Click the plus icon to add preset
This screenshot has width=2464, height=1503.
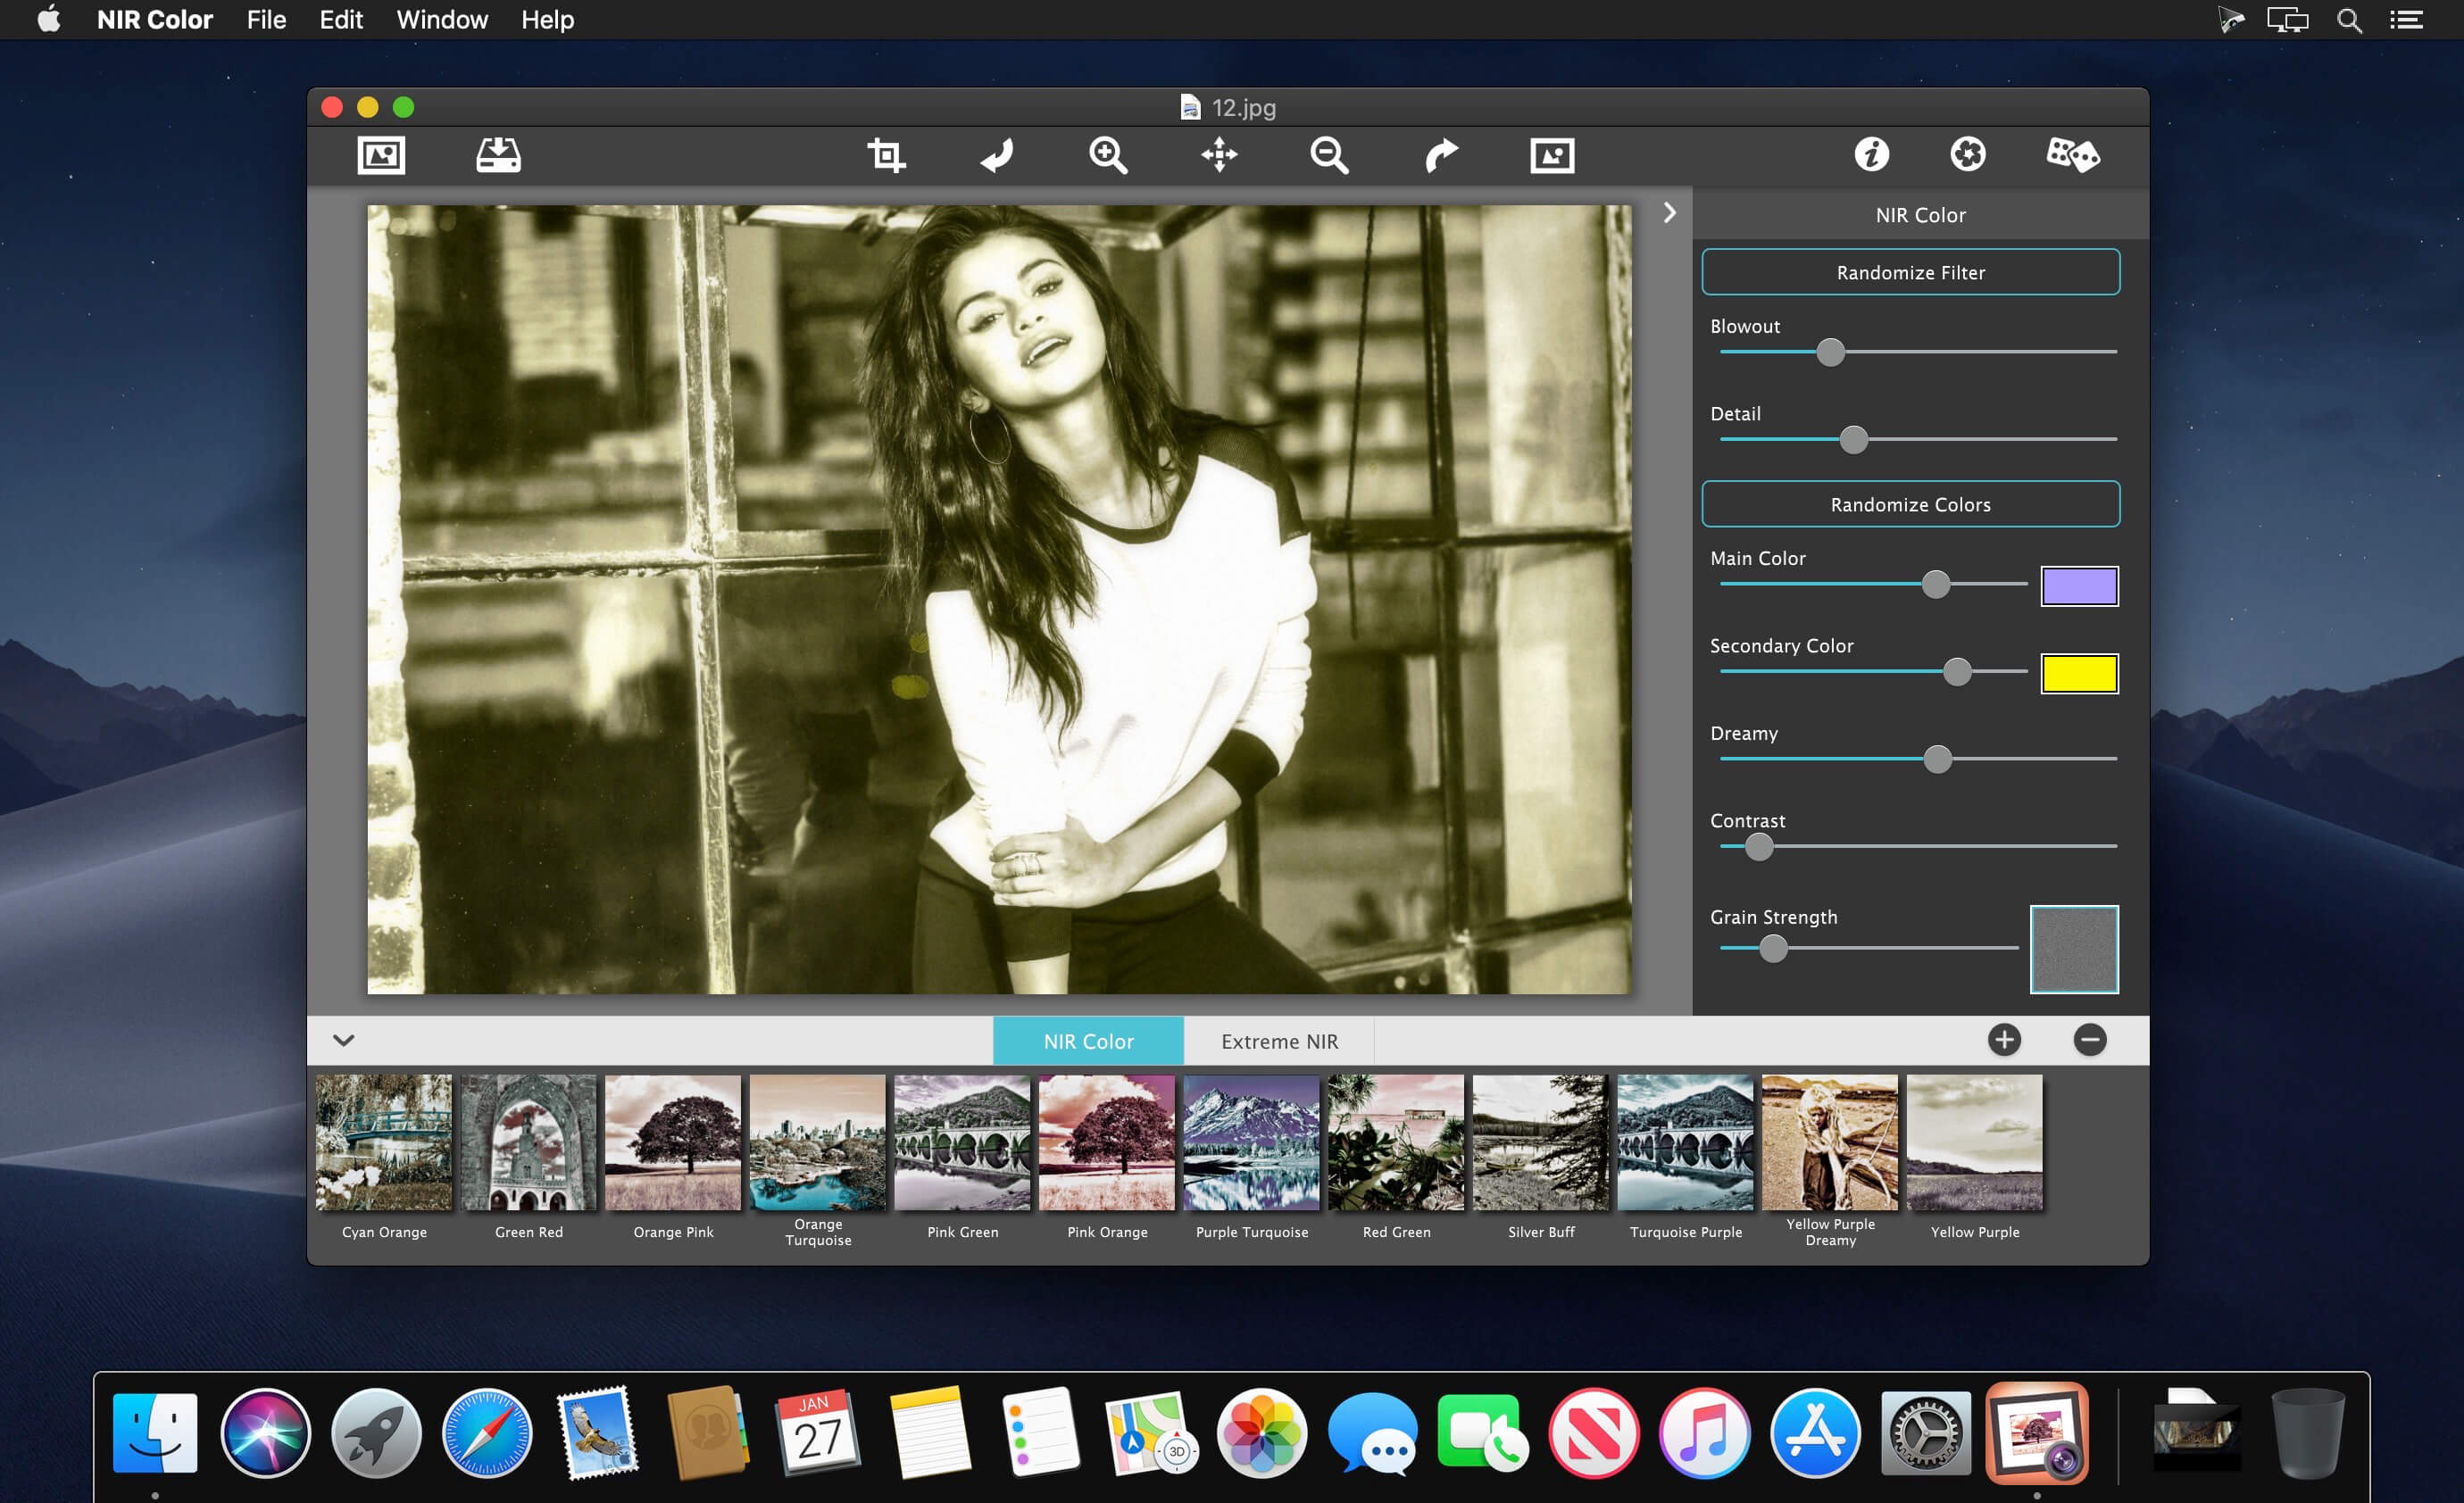click(x=2004, y=1040)
